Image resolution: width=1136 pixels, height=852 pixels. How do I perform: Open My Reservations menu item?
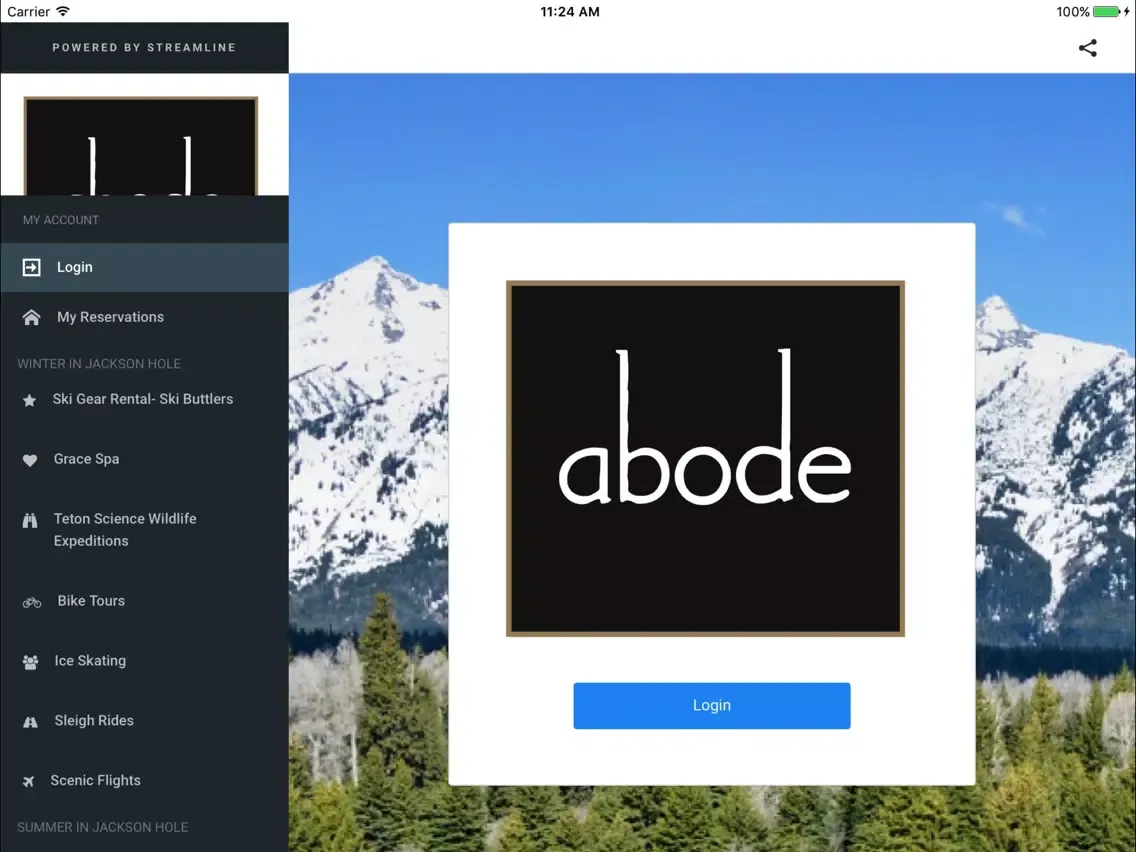144,317
